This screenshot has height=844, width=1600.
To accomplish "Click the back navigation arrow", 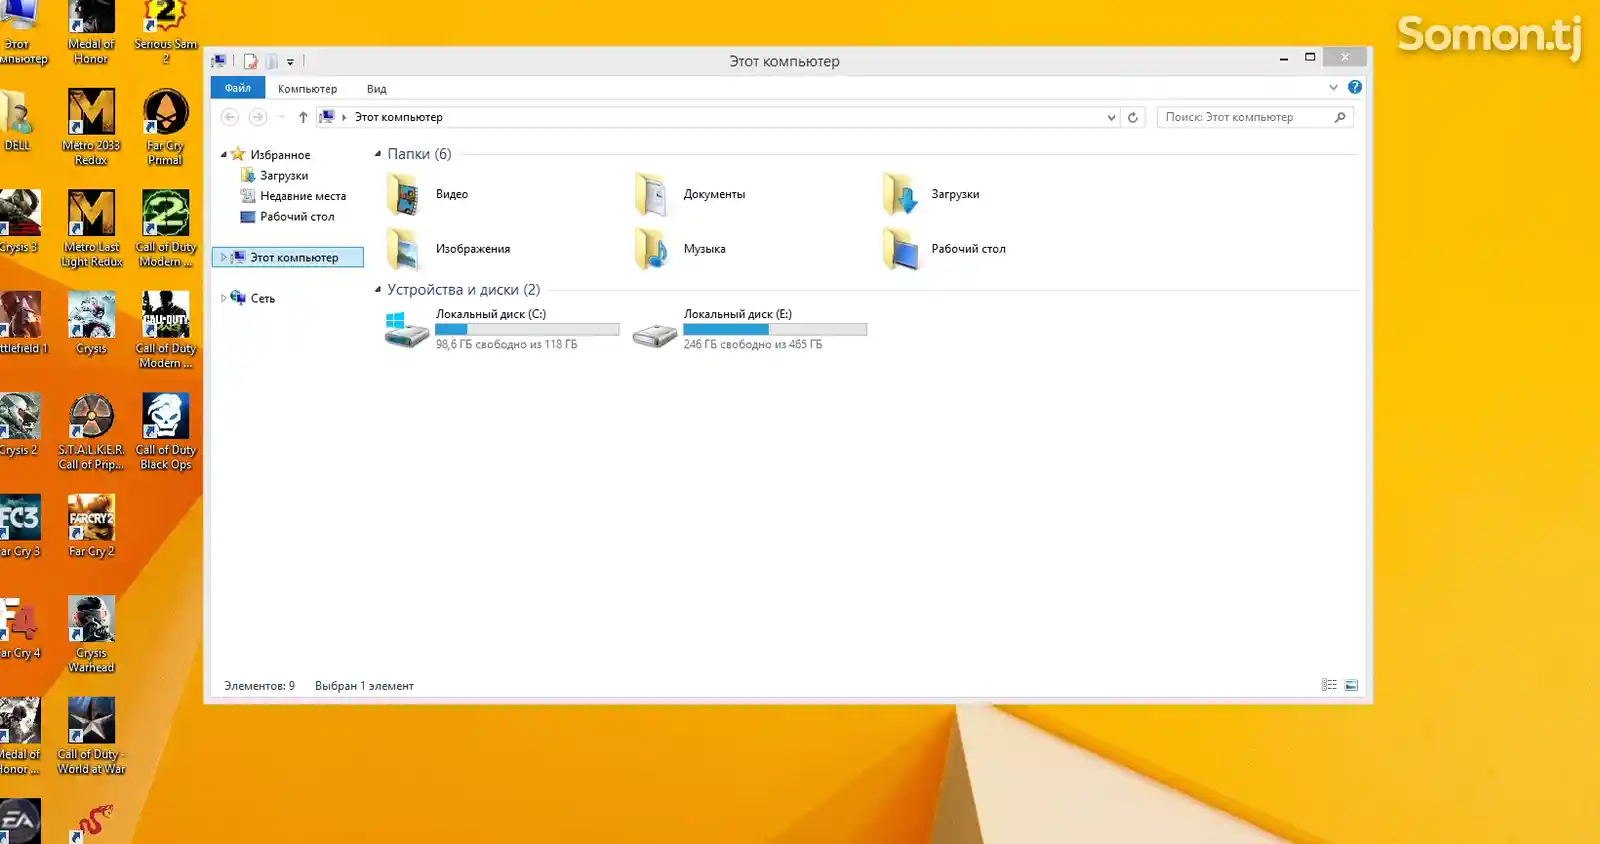I will pyautogui.click(x=230, y=117).
